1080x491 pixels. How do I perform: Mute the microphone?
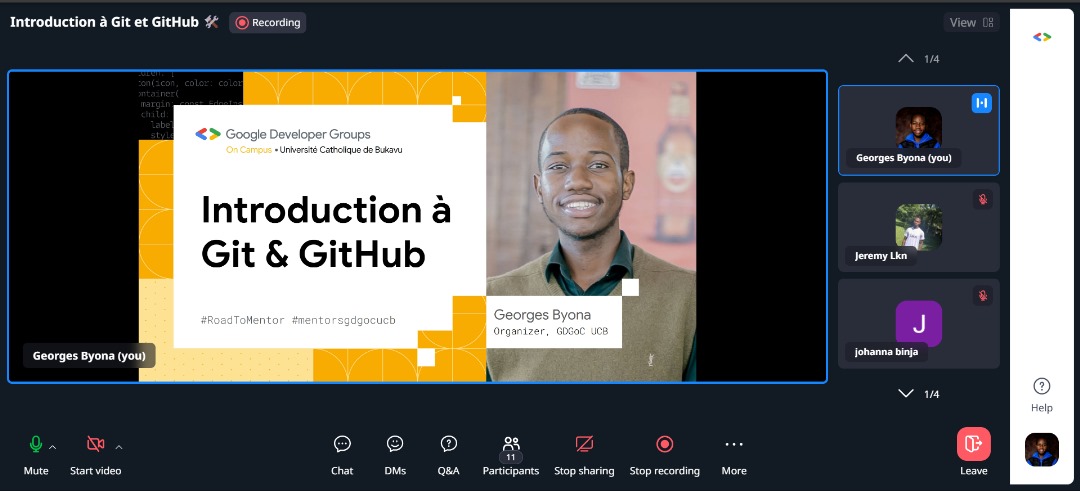pos(36,455)
